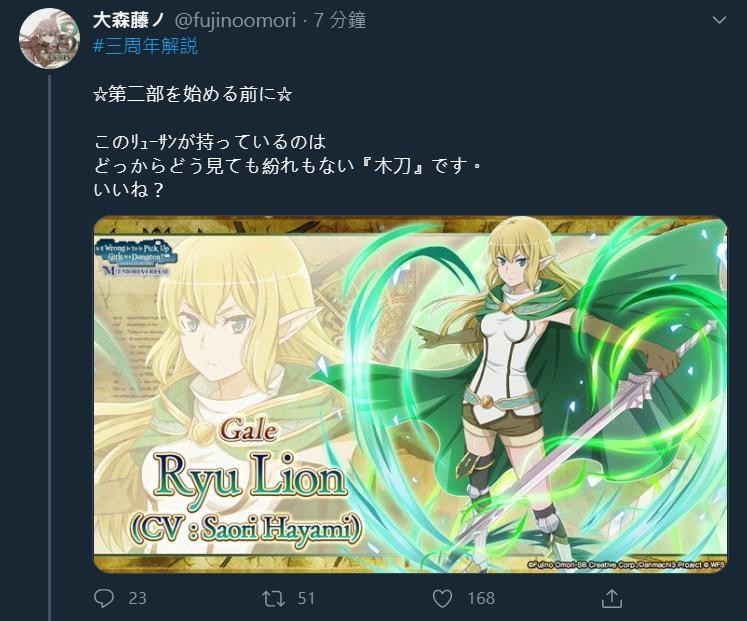Click the Memoria Freese game logo in image
This screenshot has width=747, height=621.
coord(137,258)
